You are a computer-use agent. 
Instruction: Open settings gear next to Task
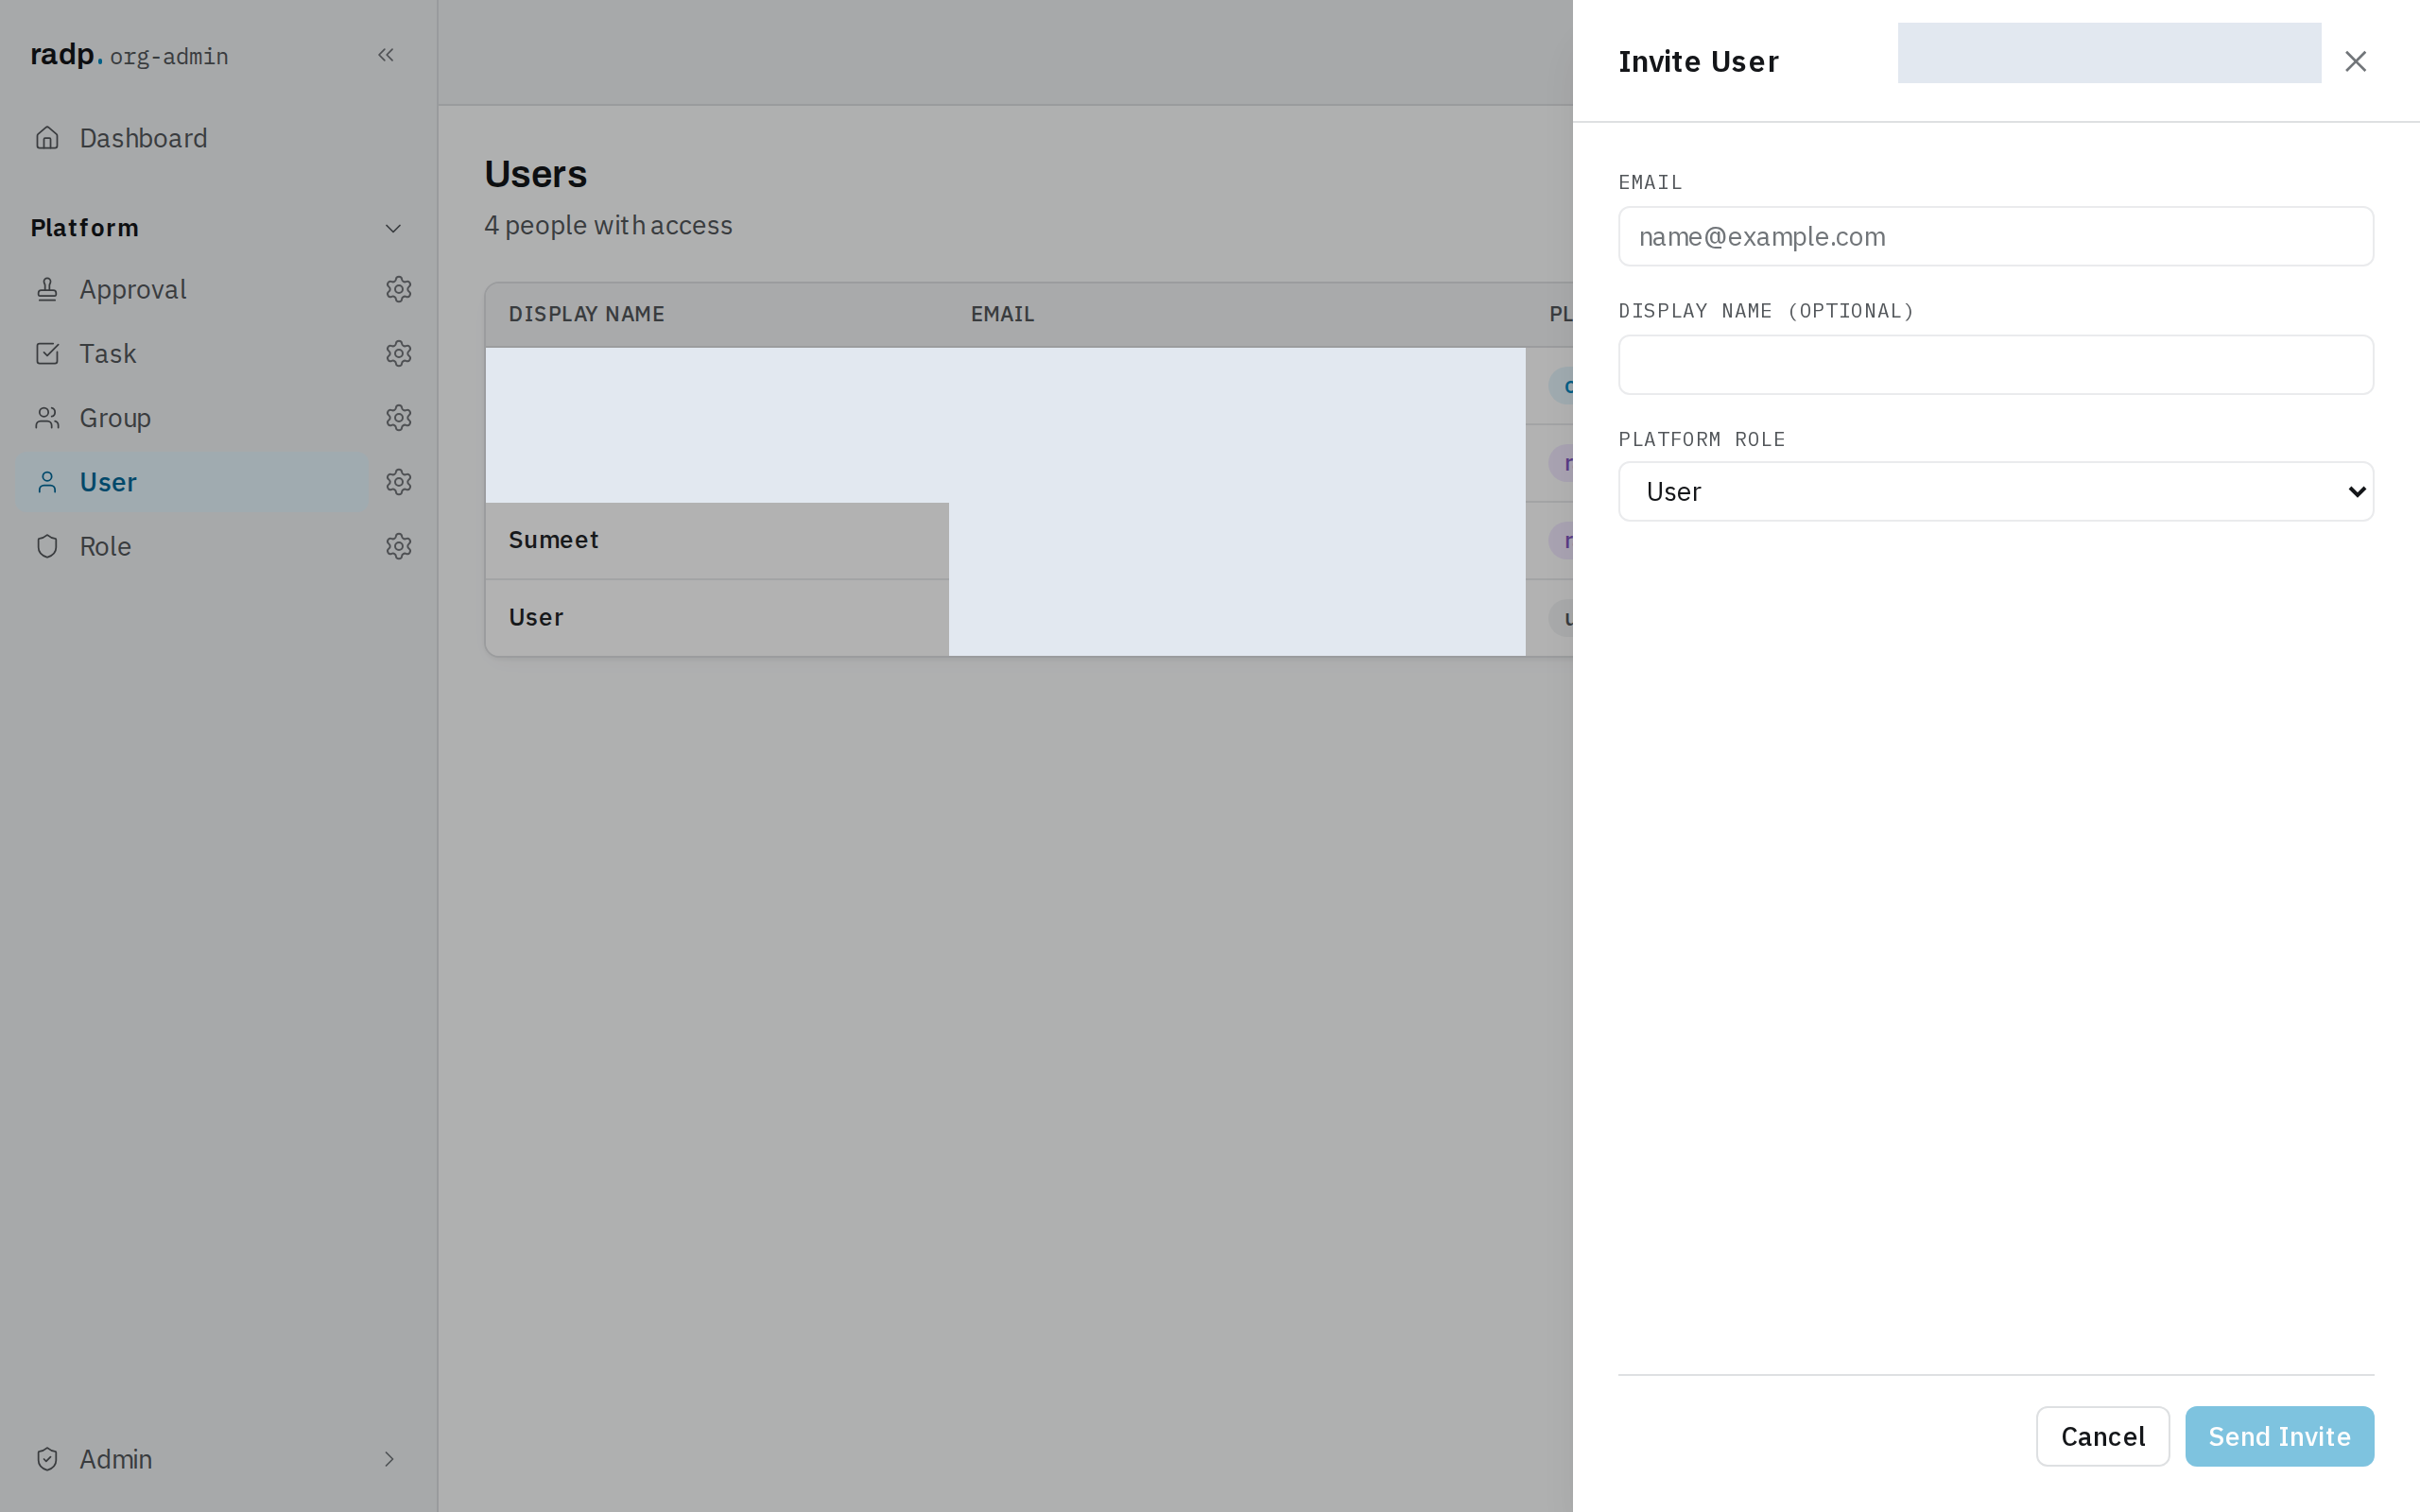pyautogui.click(x=399, y=353)
